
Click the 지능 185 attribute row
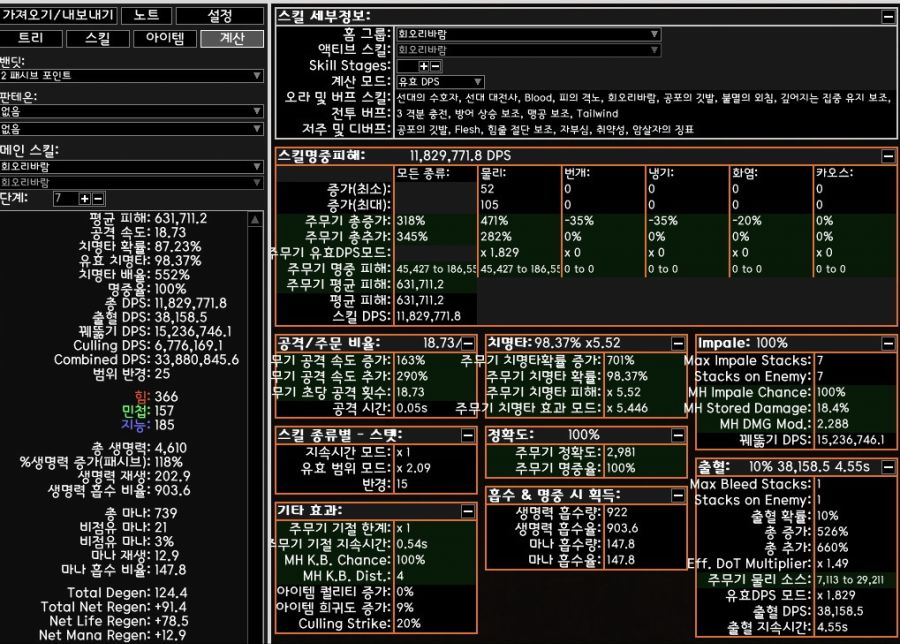click(148, 425)
